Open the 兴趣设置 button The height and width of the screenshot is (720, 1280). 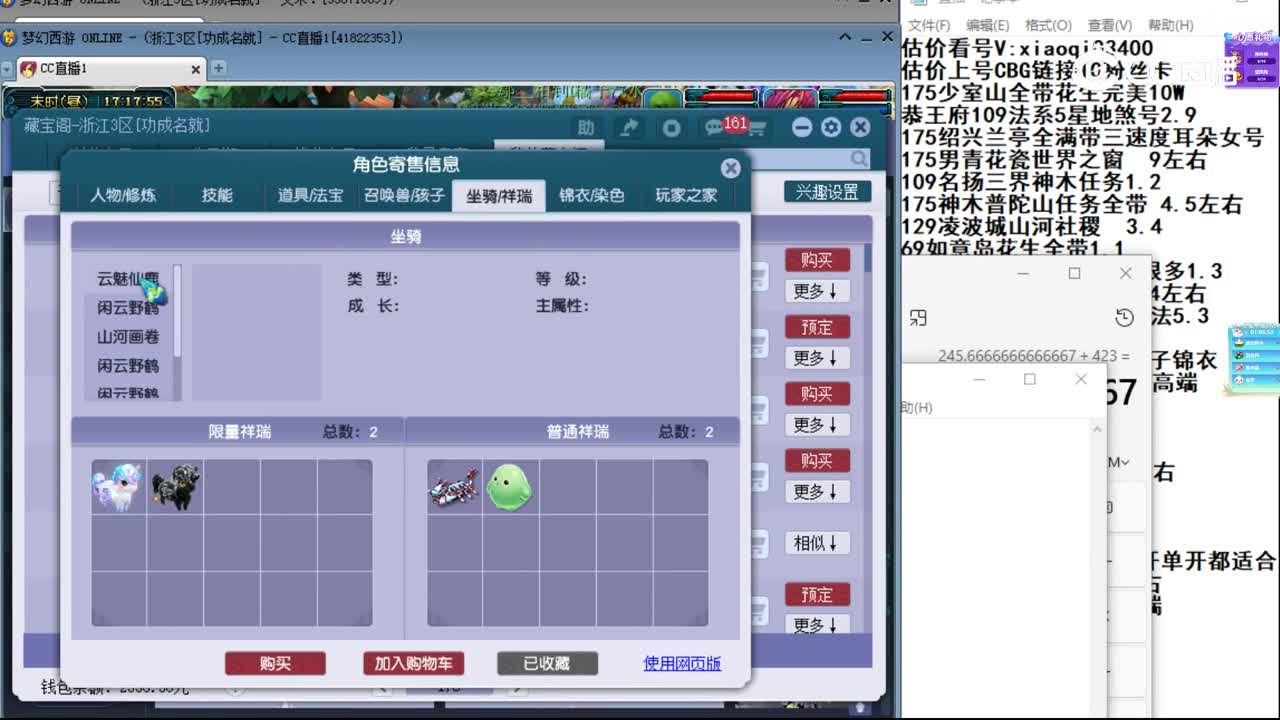click(827, 192)
